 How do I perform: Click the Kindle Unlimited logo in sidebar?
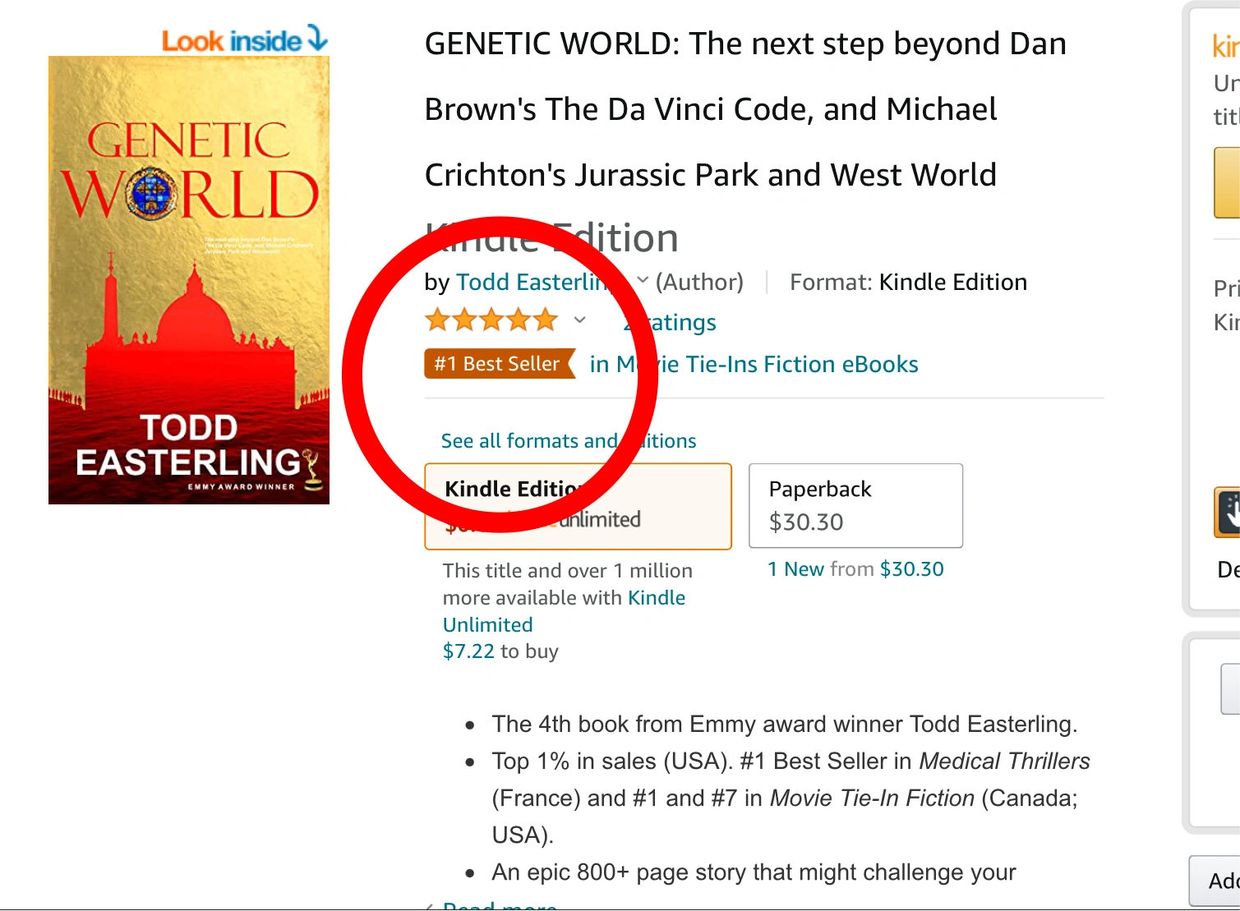[1225, 46]
